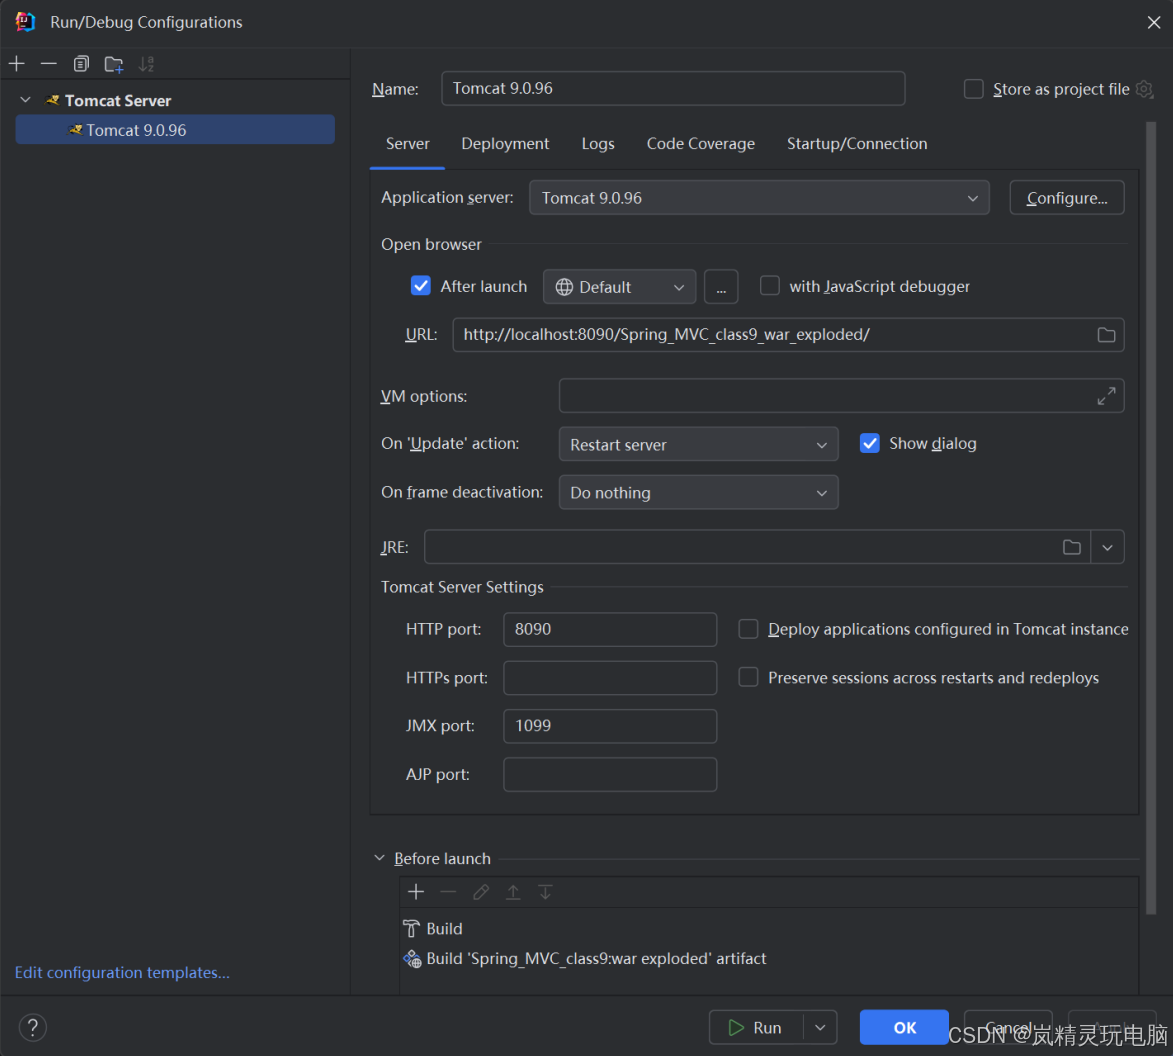Switch to the Code Coverage tab
This screenshot has width=1173, height=1056.
tap(700, 144)
